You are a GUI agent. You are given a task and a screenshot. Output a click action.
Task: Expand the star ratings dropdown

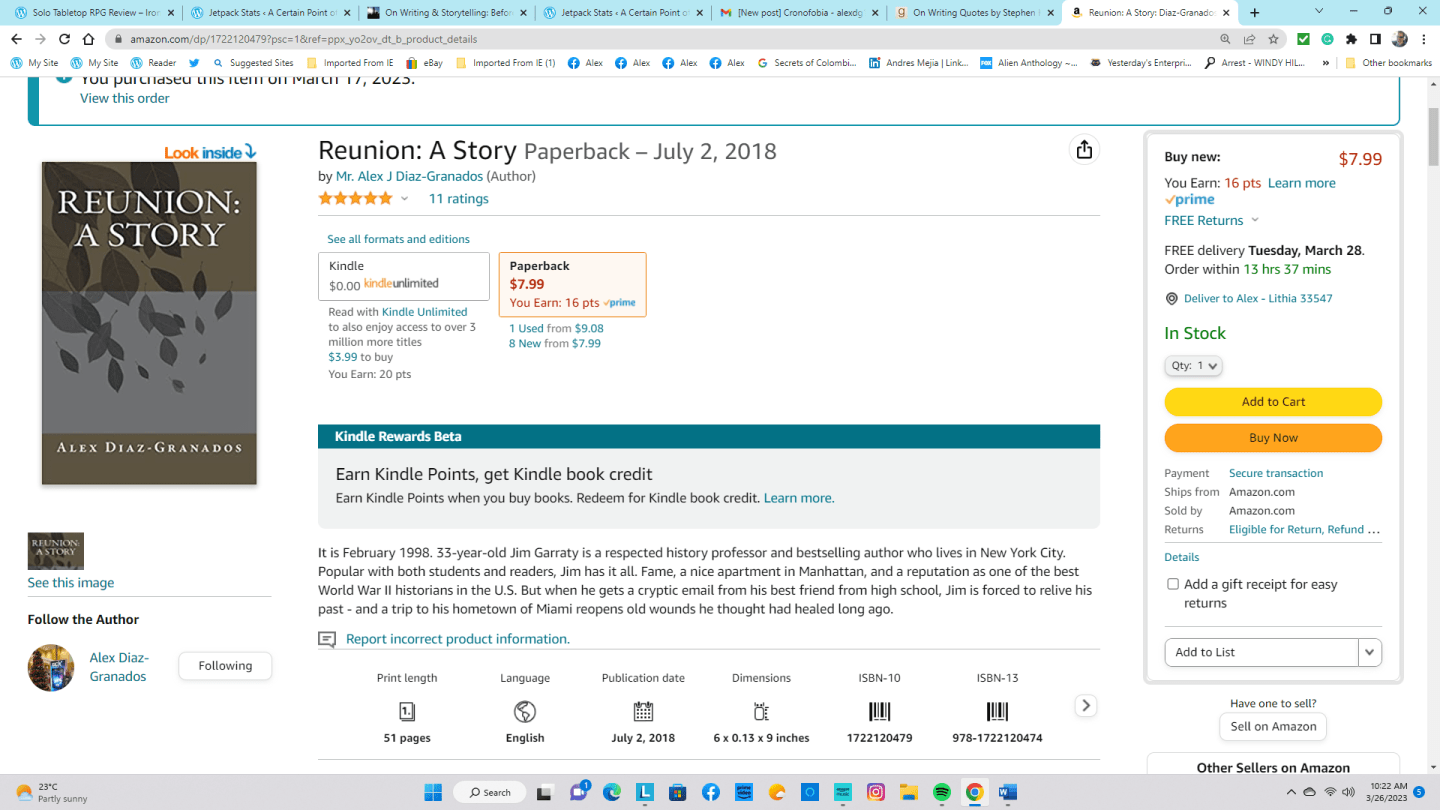(404, 198)
